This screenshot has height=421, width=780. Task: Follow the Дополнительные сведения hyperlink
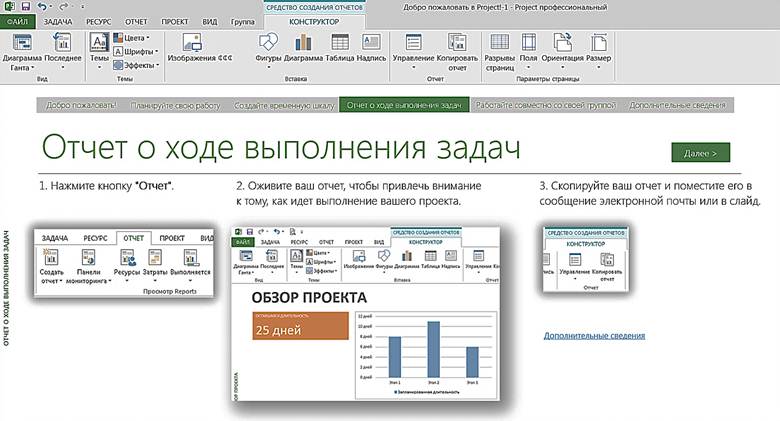[x=594, y=336]
